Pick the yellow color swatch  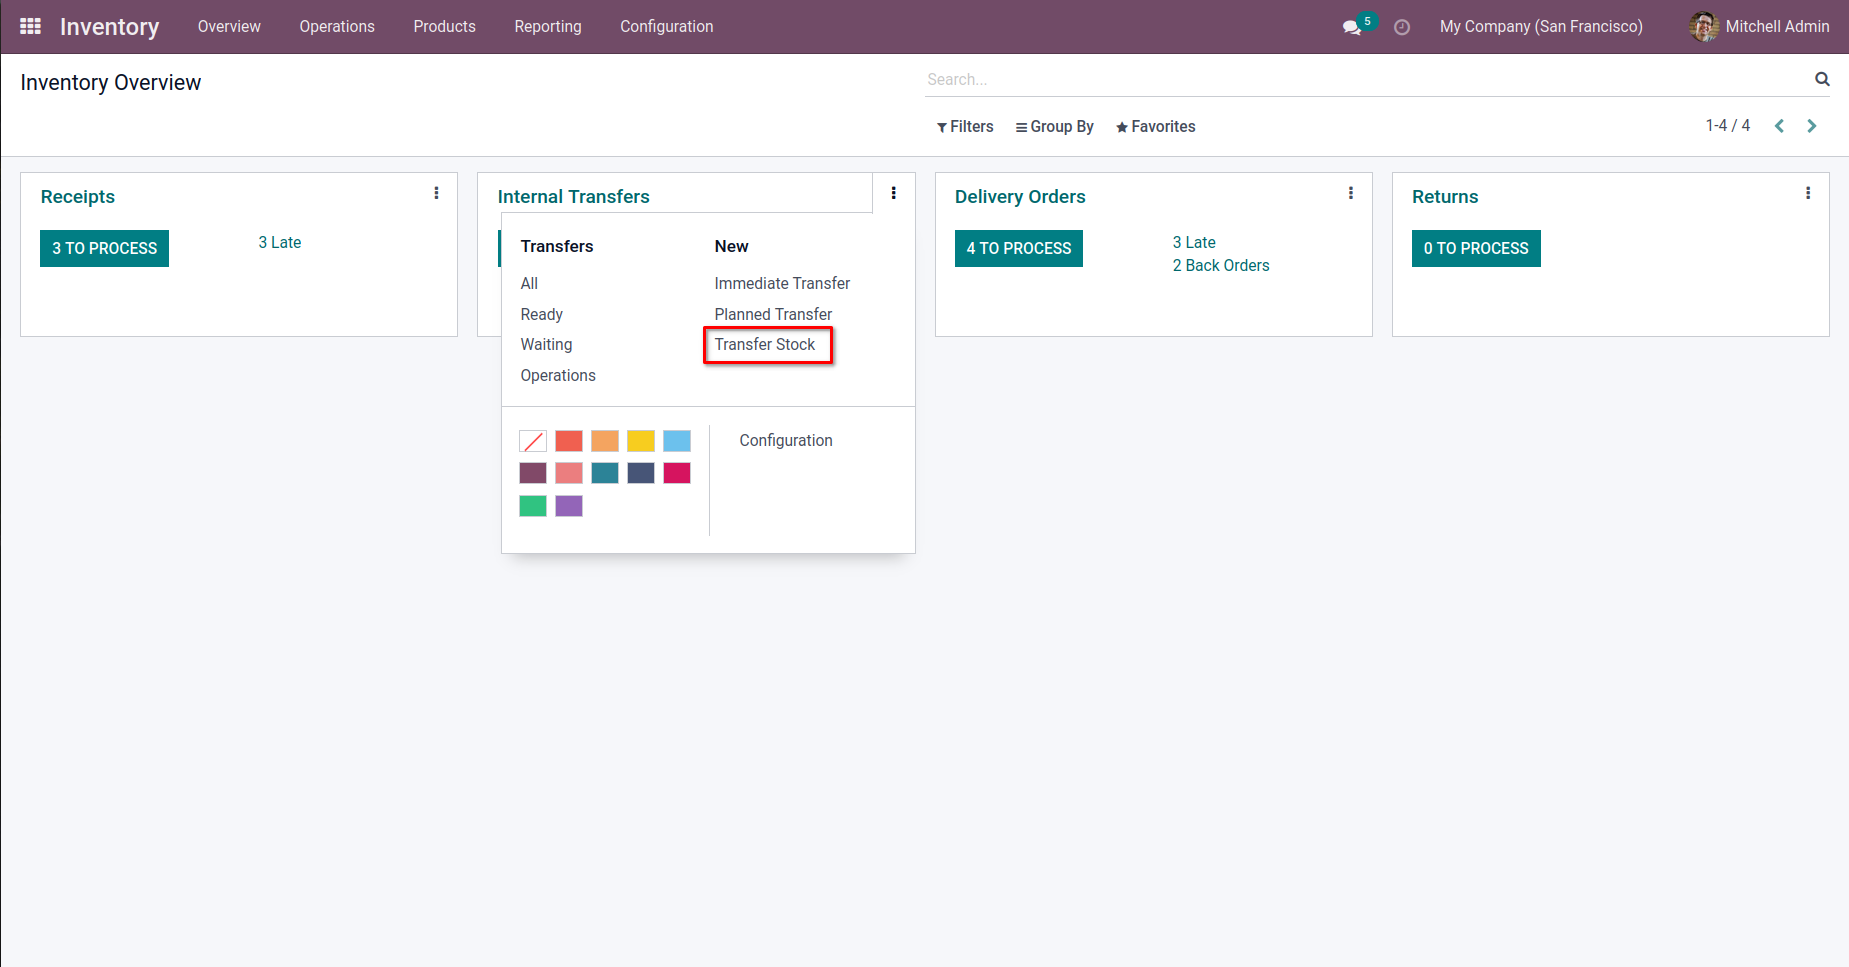[640, 441]
